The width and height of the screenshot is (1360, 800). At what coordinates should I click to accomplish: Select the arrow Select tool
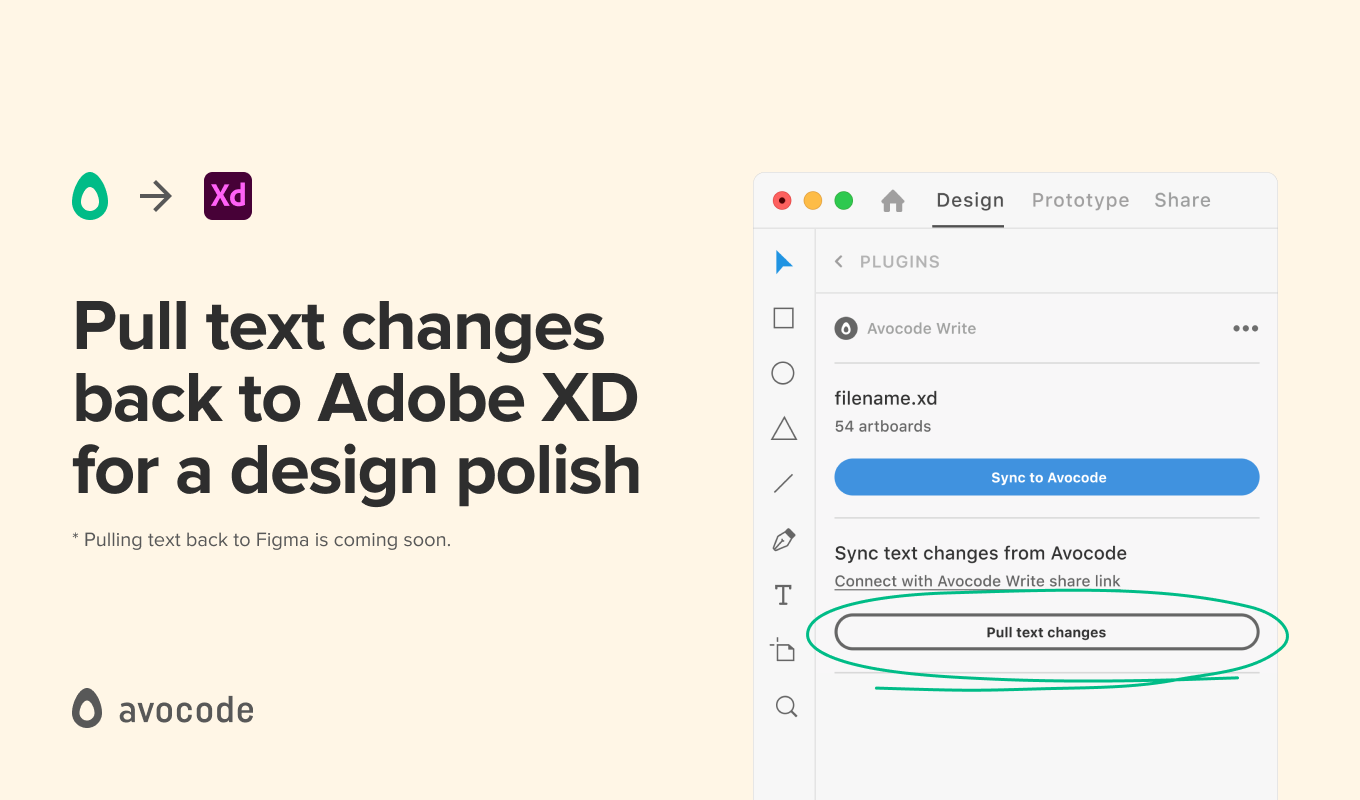[x=784, y=262]
